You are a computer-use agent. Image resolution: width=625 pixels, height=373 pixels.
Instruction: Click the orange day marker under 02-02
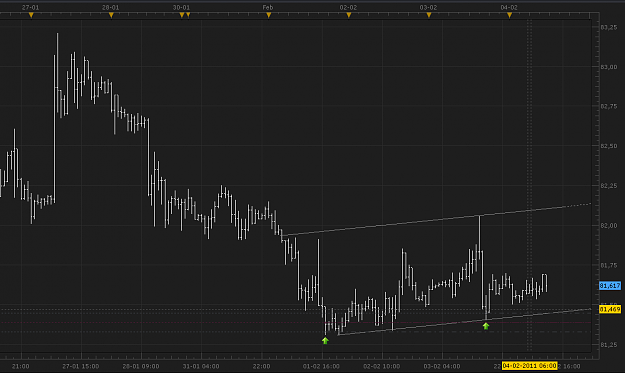pos(349,15)
